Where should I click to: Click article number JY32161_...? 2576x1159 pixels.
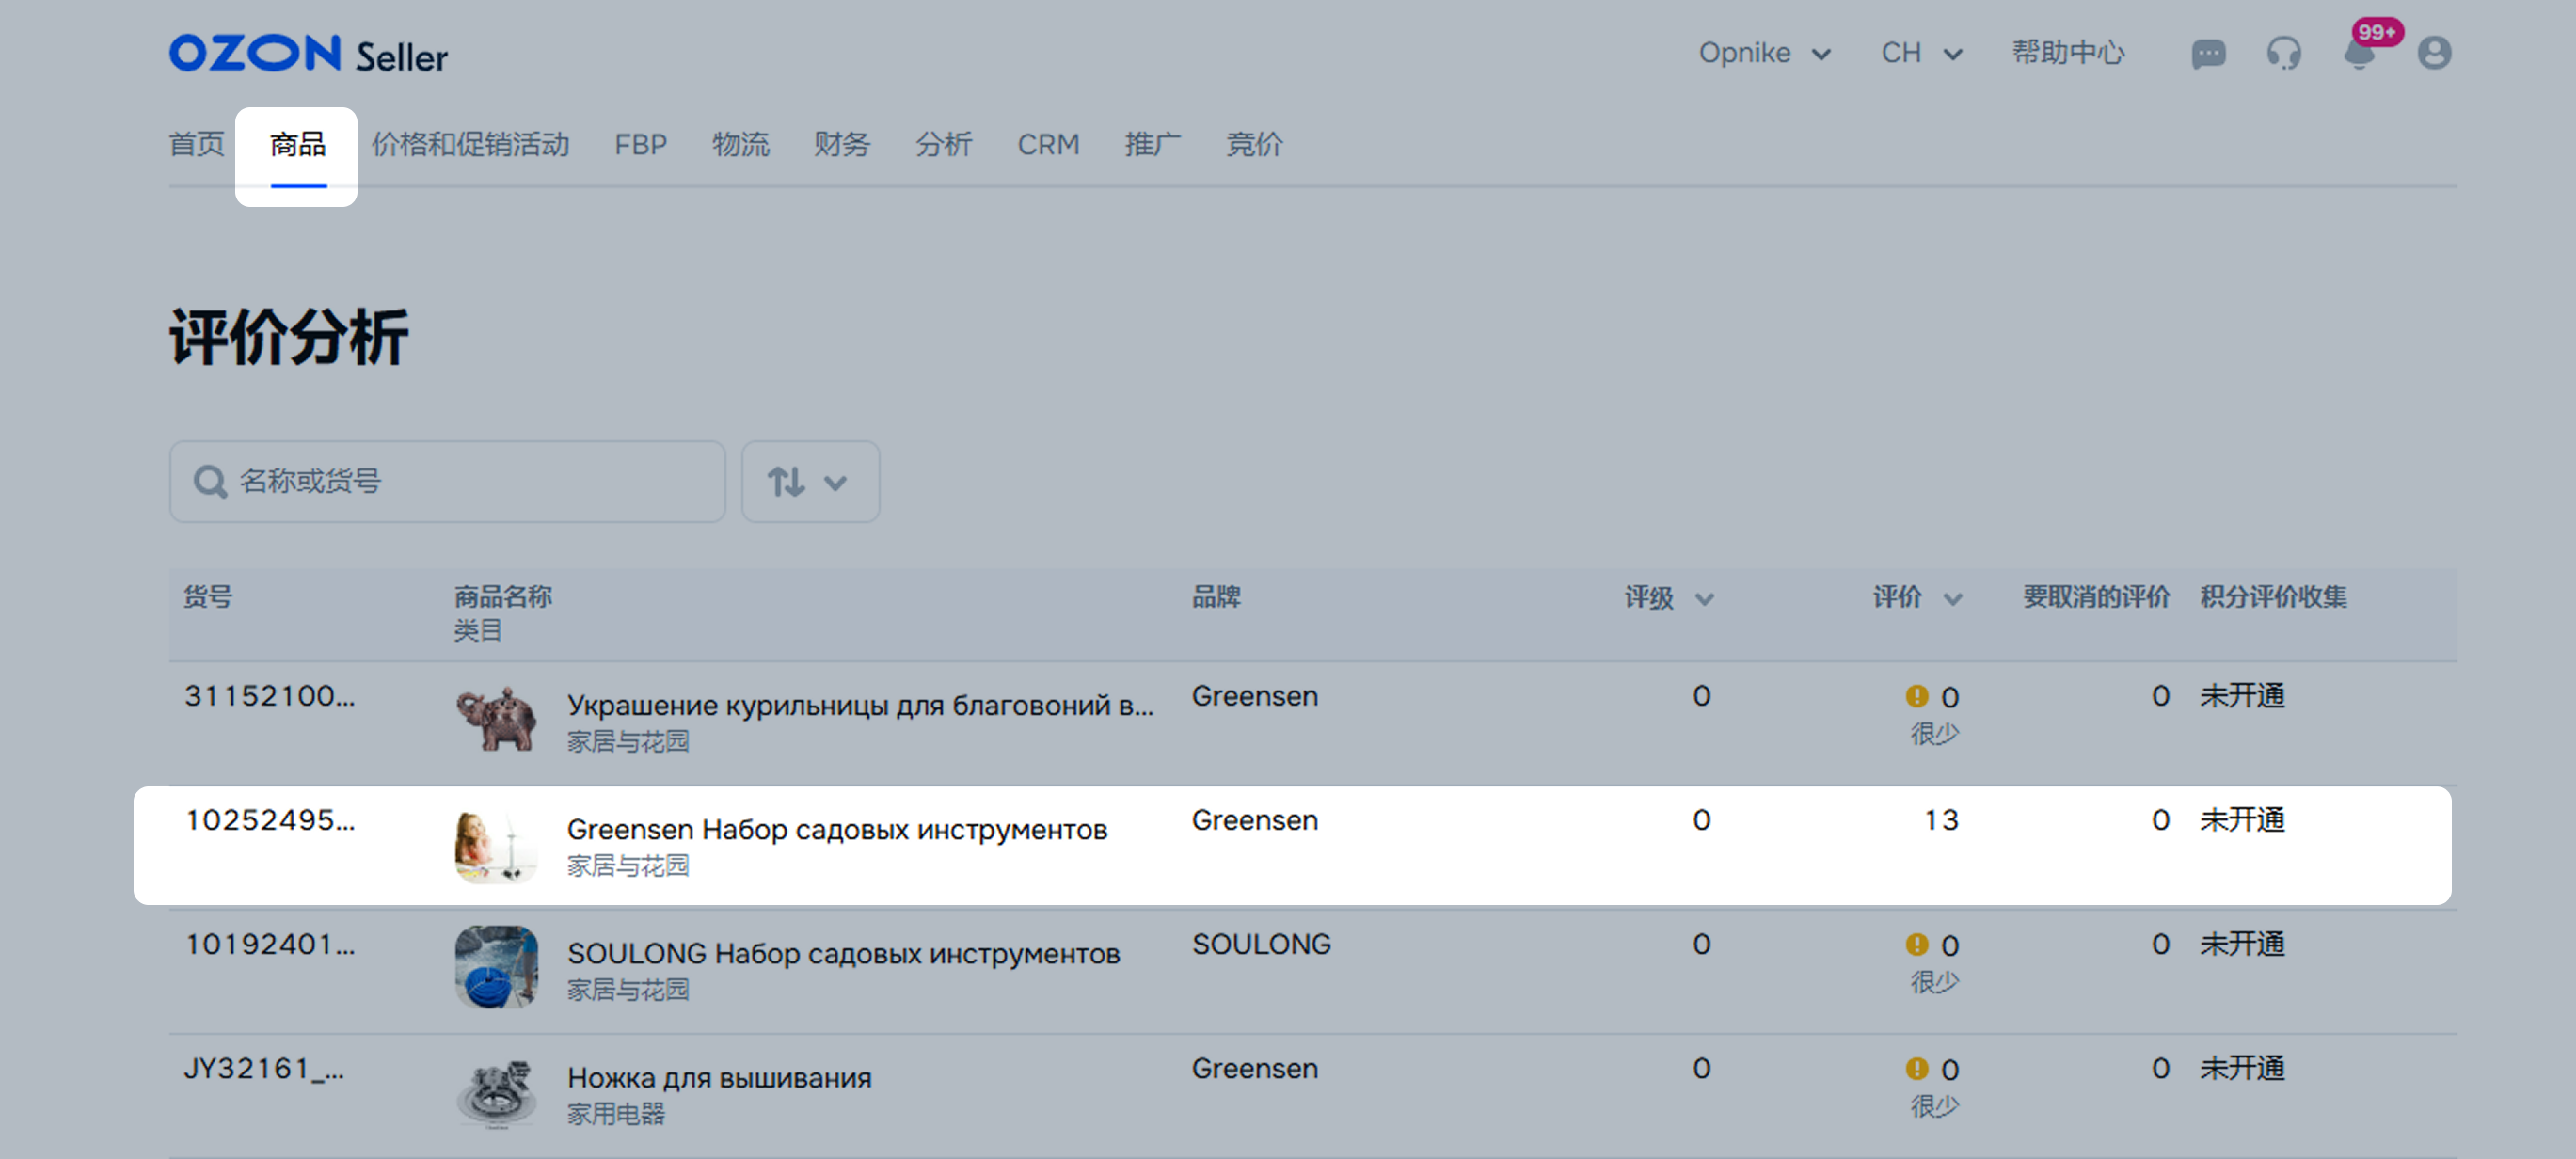(x=264, y=1069)
